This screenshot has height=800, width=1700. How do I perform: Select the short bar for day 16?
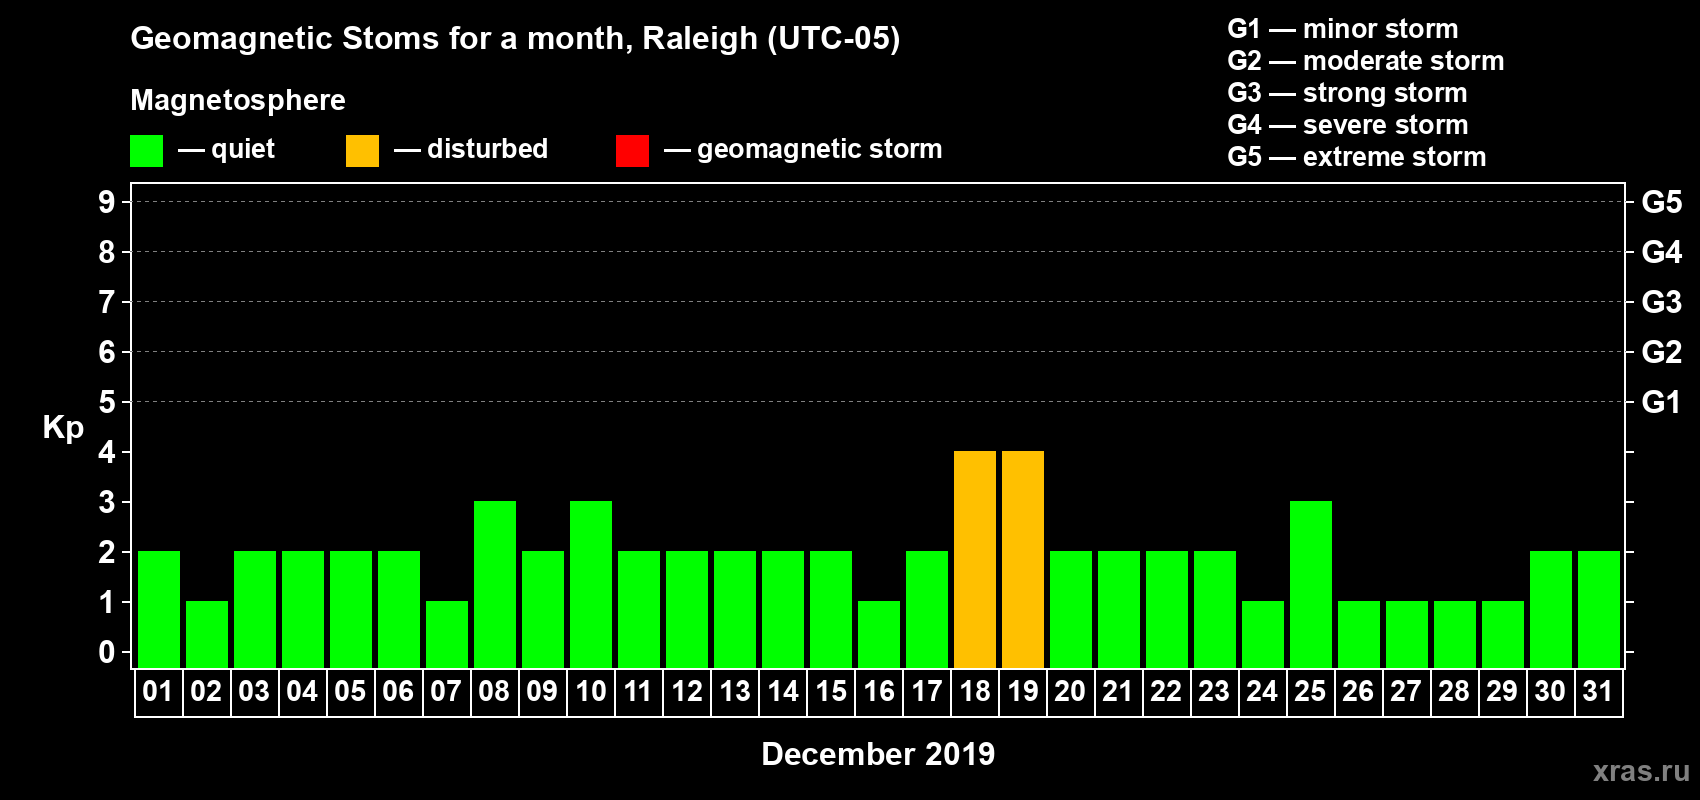pyautogui.click(x=879, y=634)
